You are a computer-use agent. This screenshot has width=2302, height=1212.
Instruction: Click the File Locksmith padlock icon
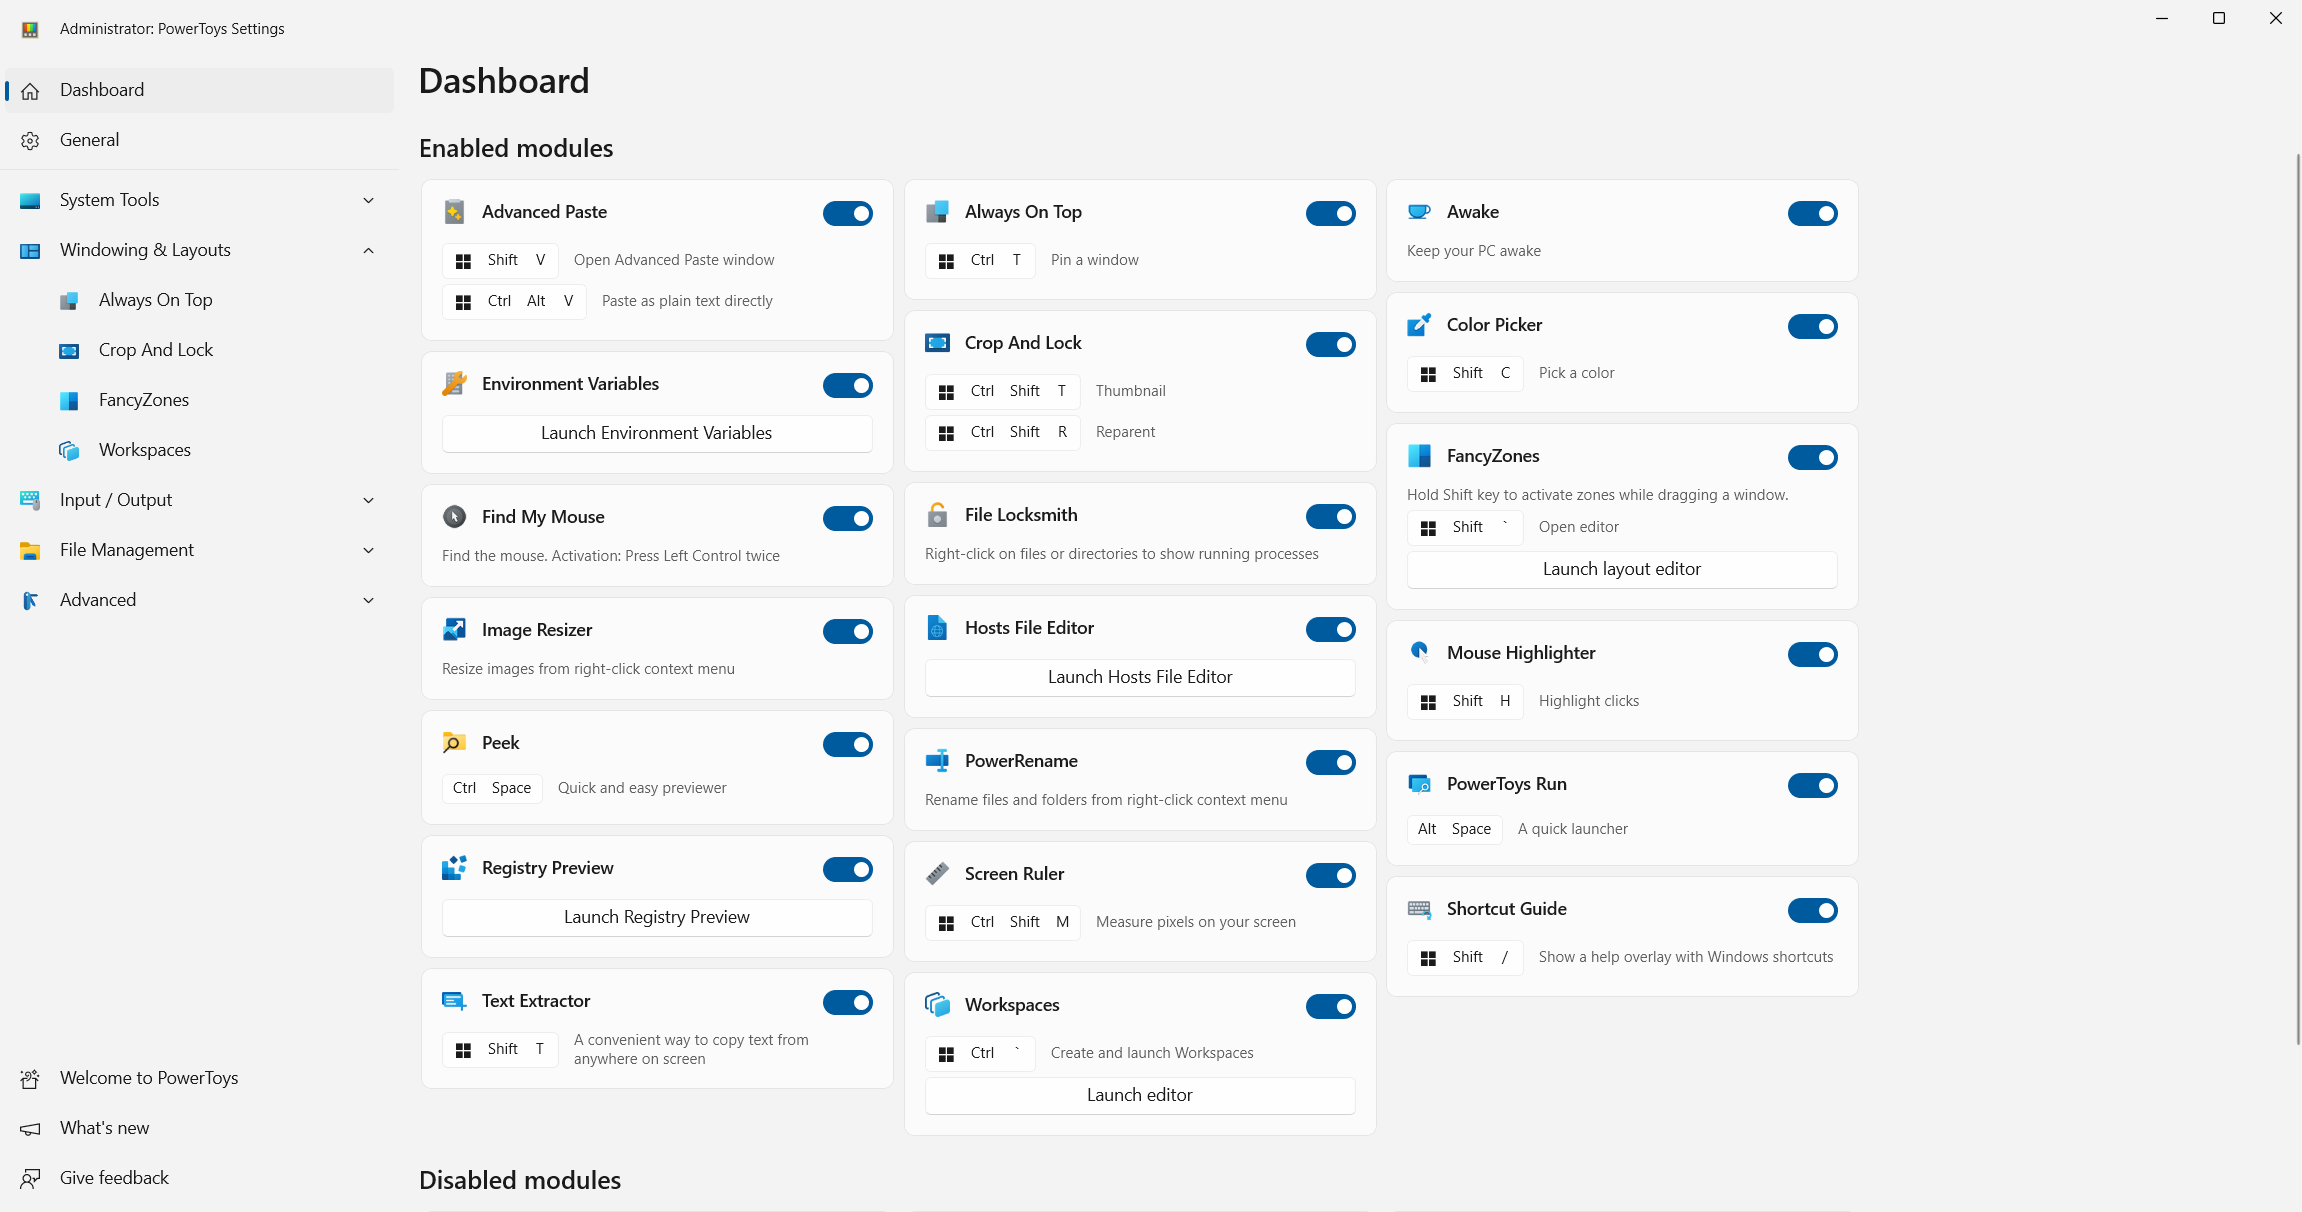coord(937,515)
